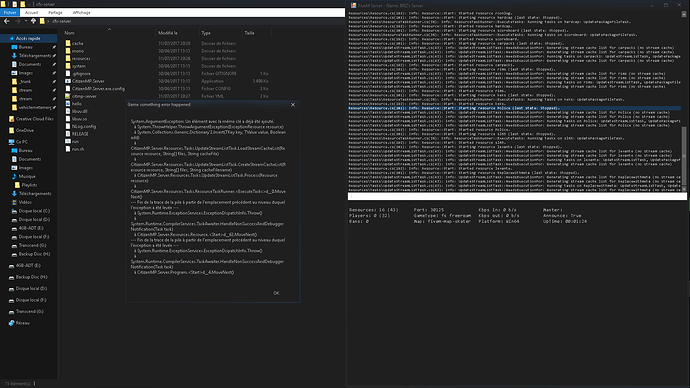
Task: Select the cache folder icon
Action: tap(68, 43)
